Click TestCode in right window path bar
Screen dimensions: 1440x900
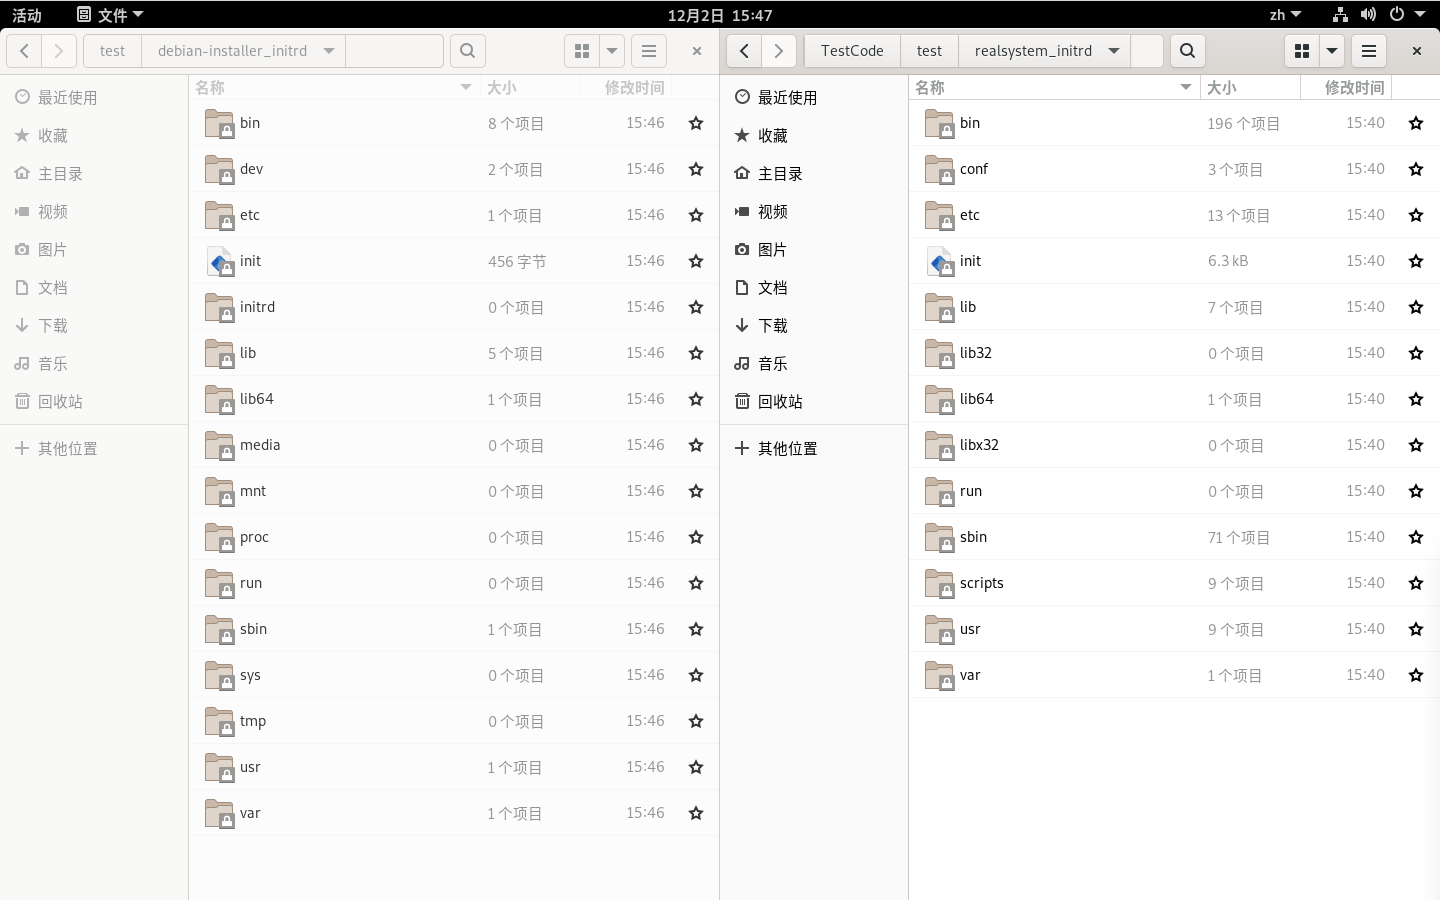pos(852,51)
